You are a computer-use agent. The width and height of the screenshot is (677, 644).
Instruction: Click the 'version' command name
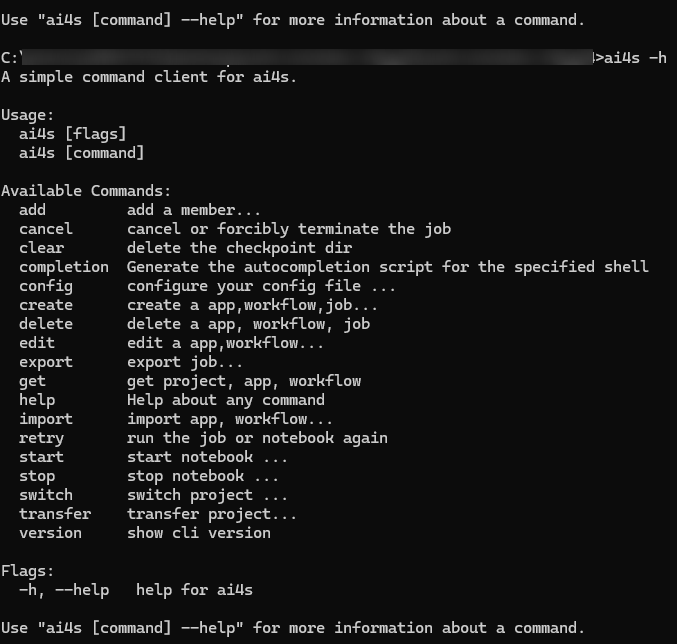tap(51, 533)
